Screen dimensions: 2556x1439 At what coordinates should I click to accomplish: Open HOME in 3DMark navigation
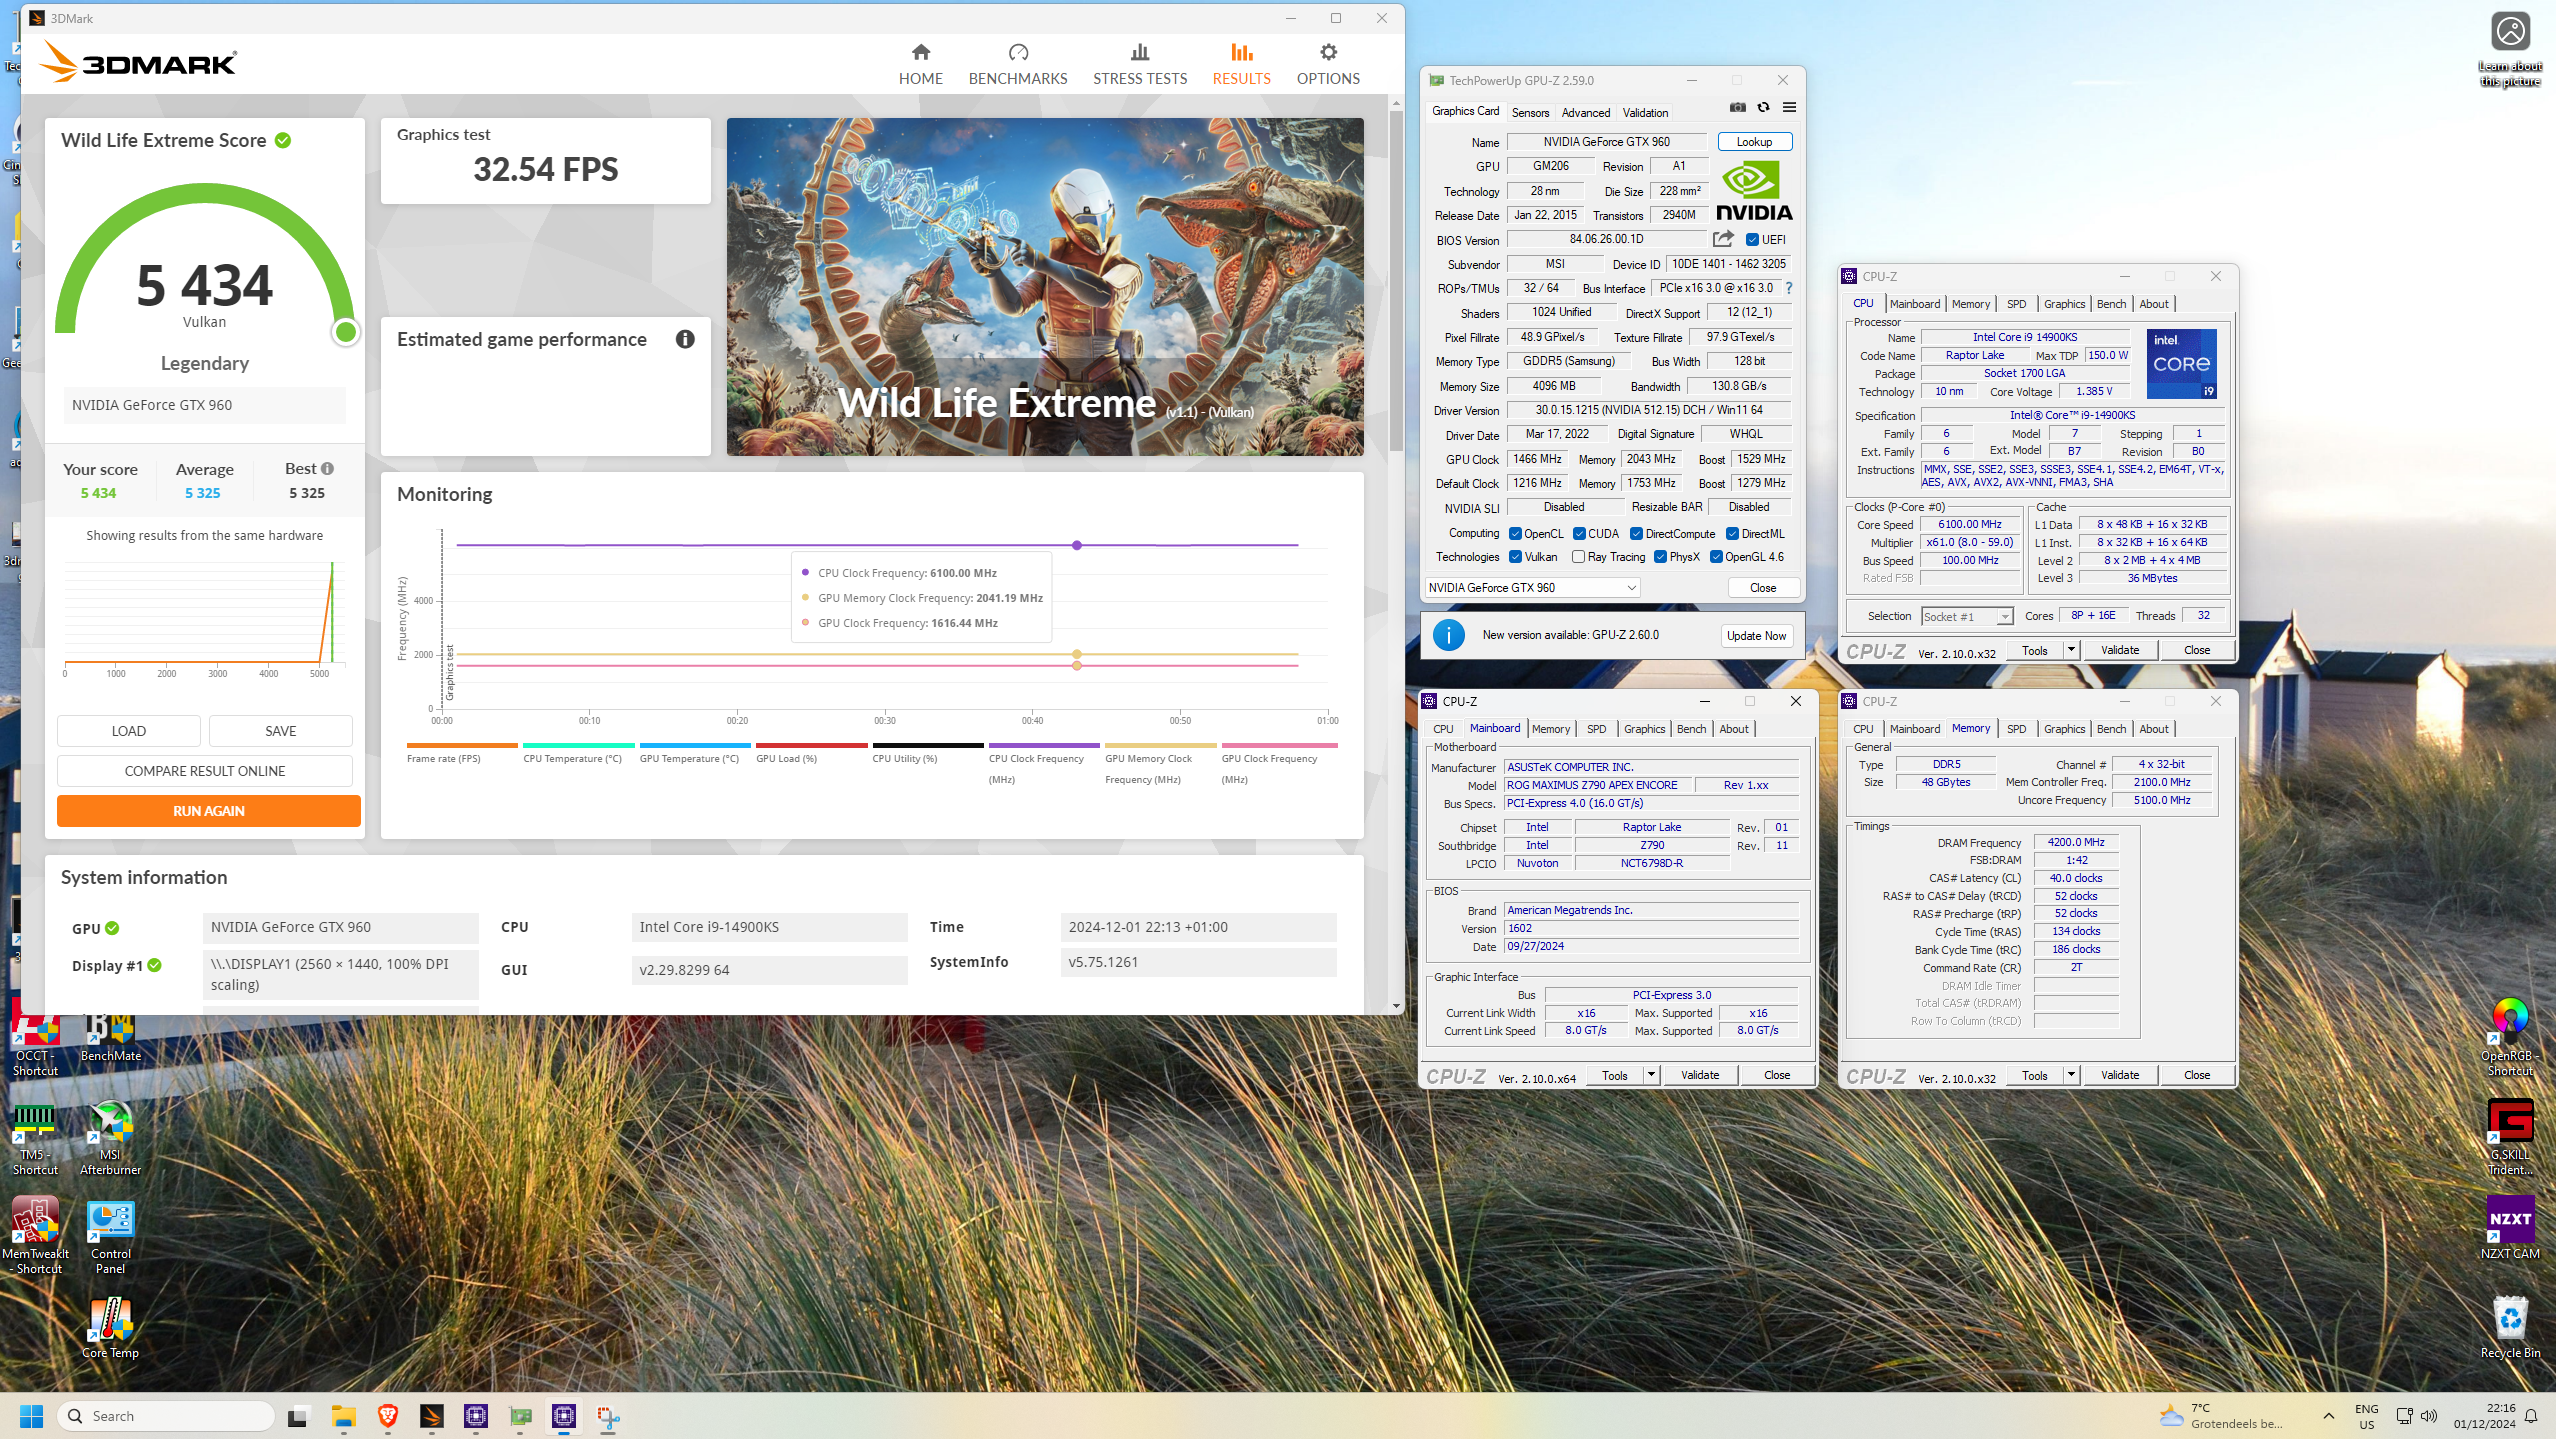click(920, 64)
